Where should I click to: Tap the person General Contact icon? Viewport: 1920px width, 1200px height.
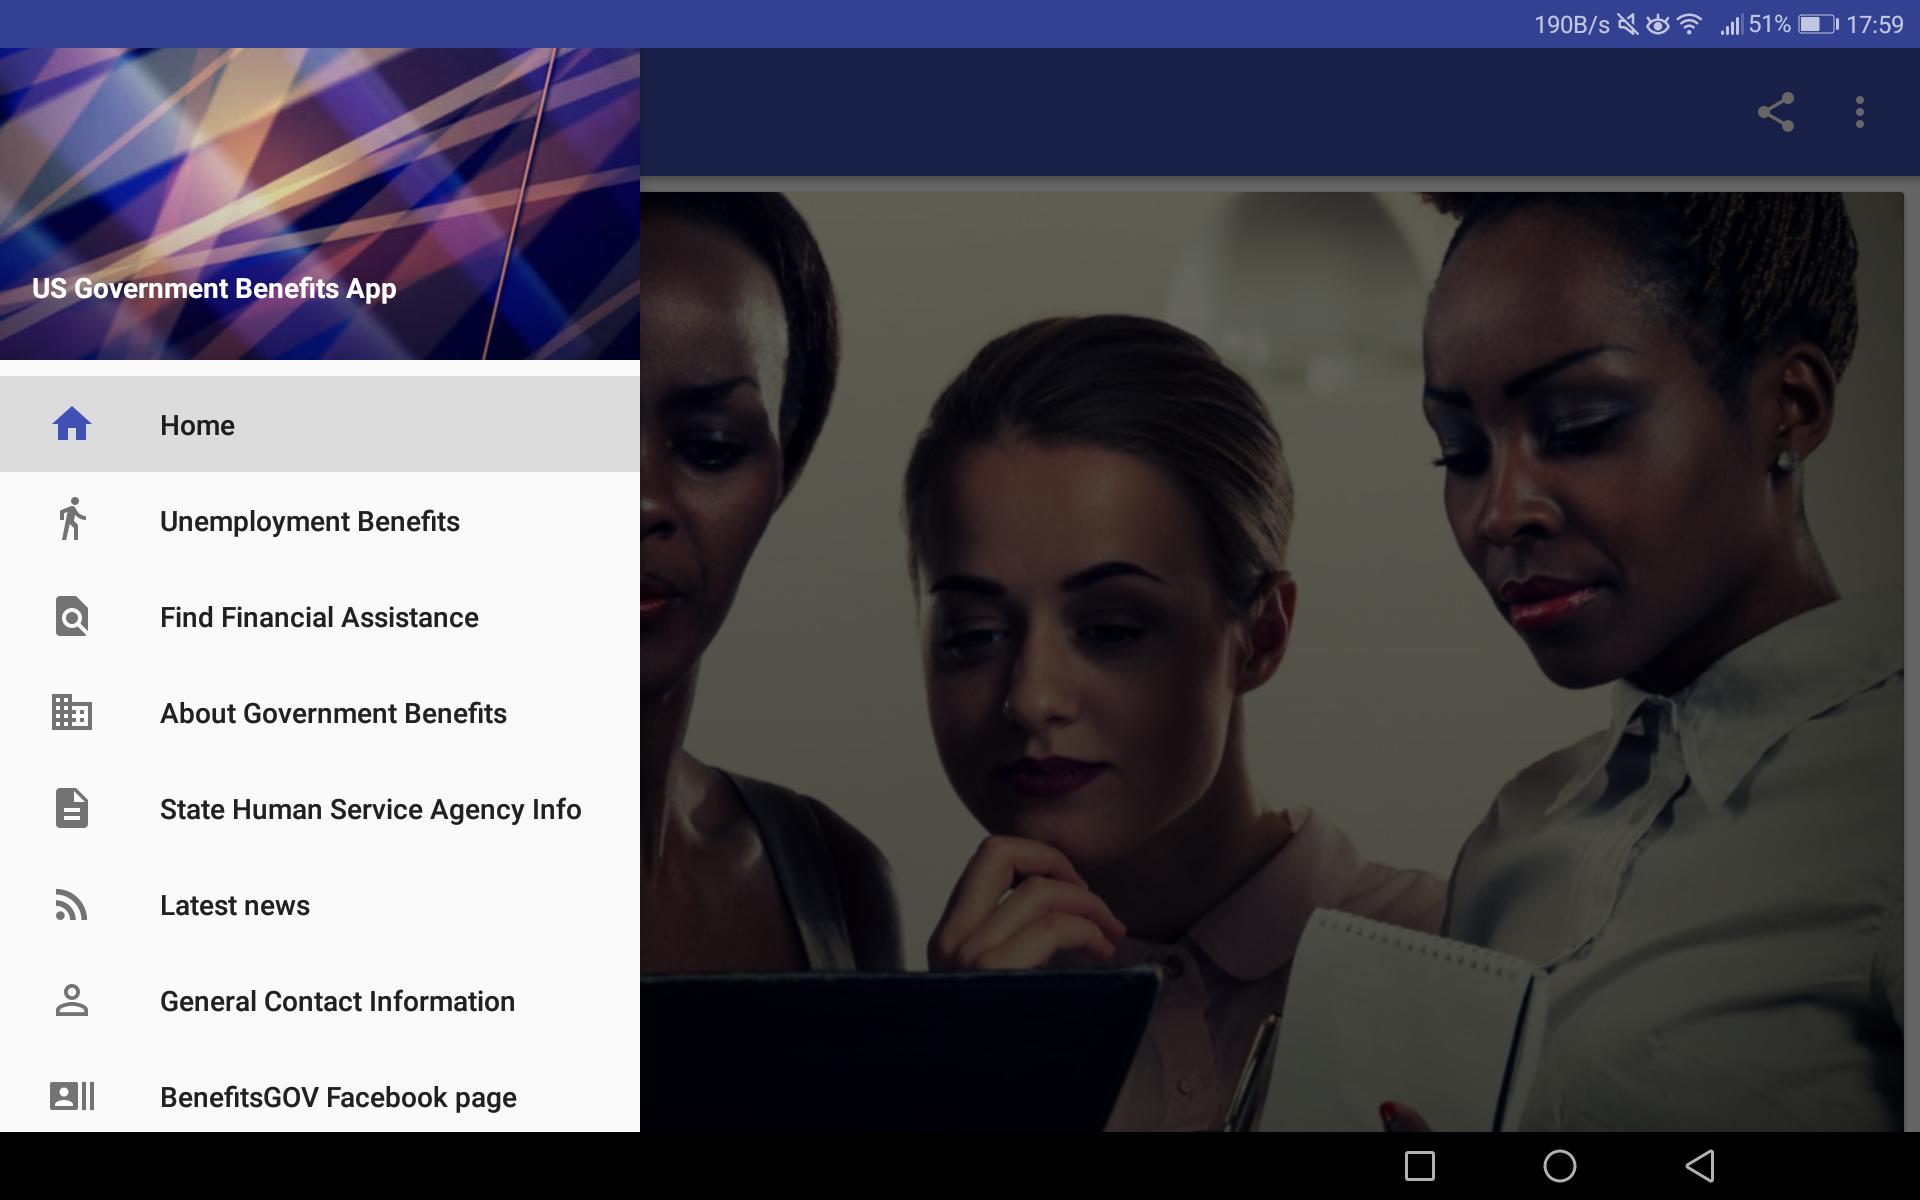(x=72, y=1000)
